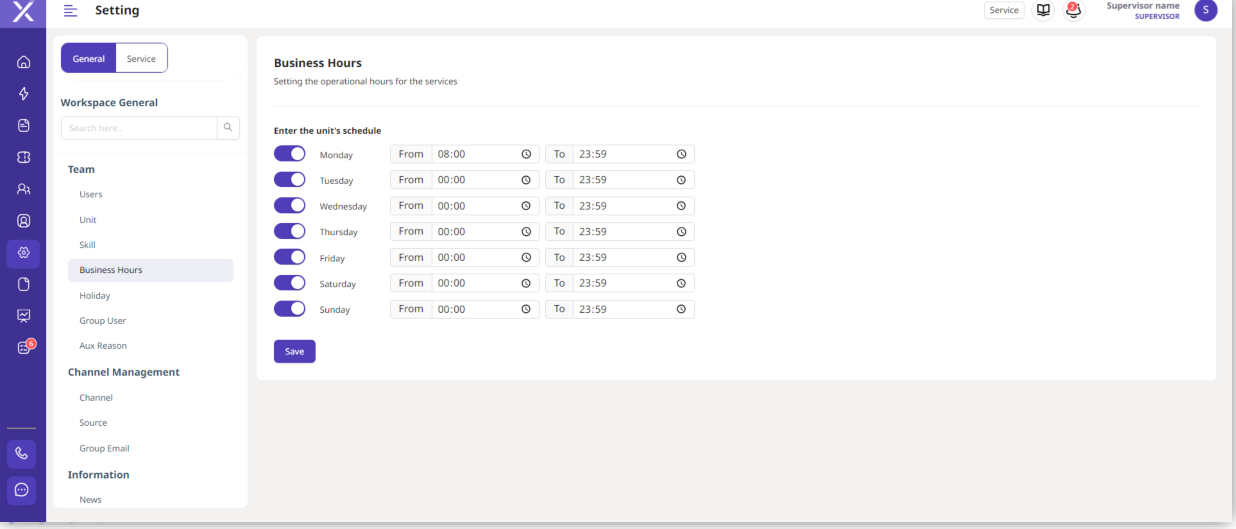The width and height of the screenshot is (1236, 529).
Task: Click the hamburger menu icon beside Setting
Action: point(70,10)
